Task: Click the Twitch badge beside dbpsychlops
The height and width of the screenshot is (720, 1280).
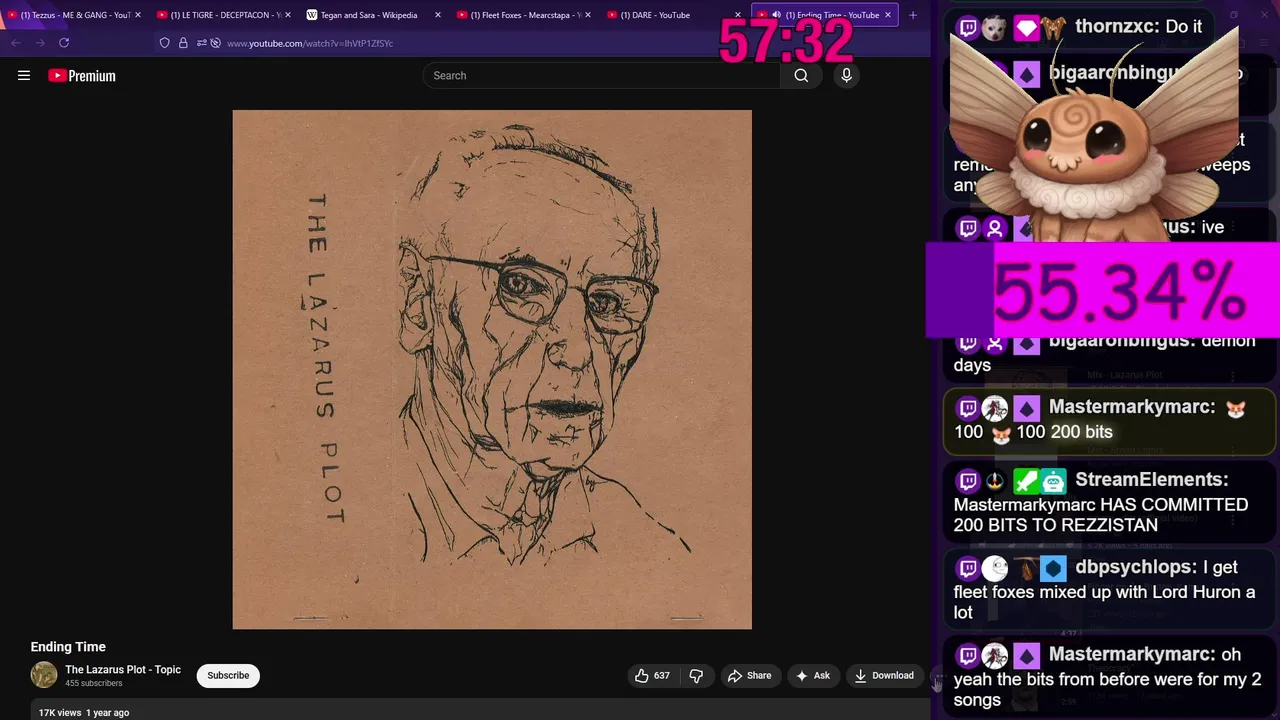Action: 968,569
